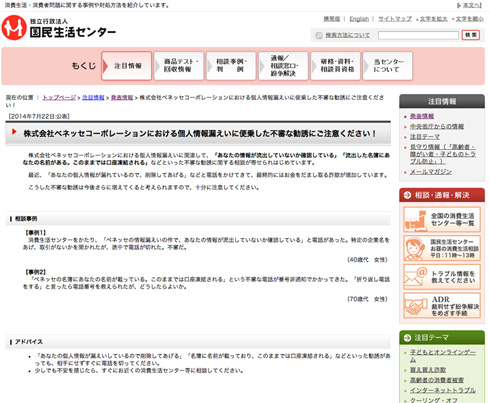Viewport: 490px width, 403px height.
Task: Open the 相談事例・判例 navigation tab
Action: click(x=231, y=66)
